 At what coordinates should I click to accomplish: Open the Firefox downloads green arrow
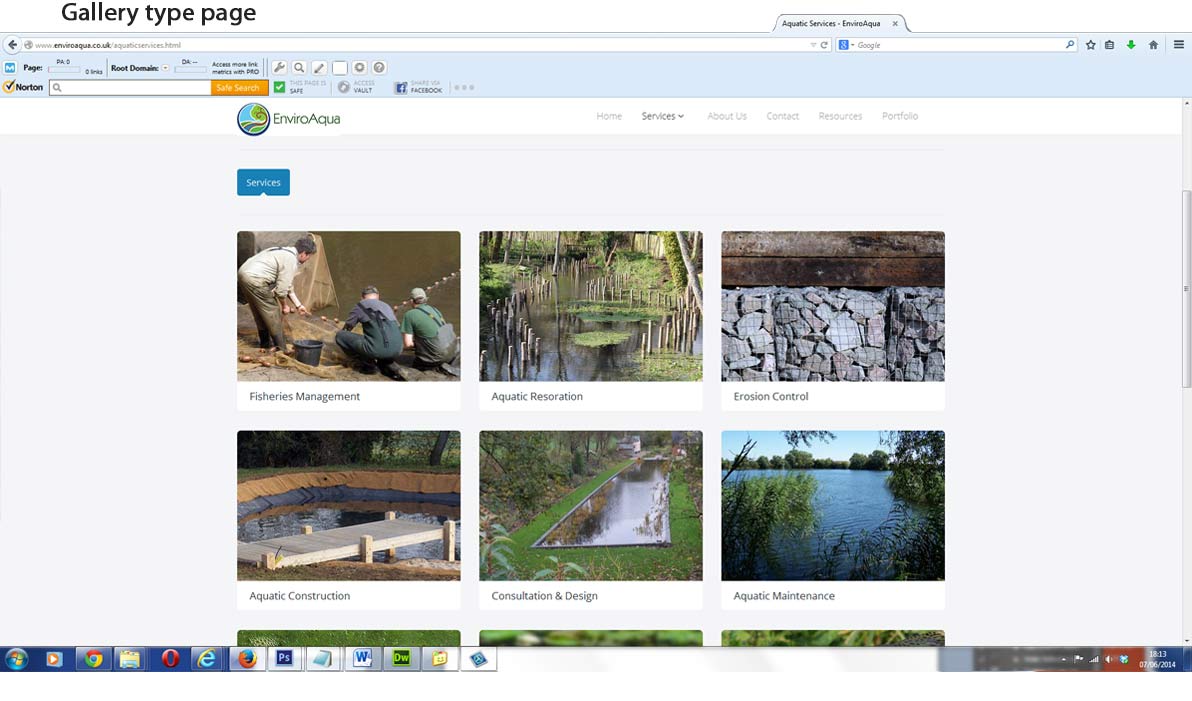point(1131,45)
